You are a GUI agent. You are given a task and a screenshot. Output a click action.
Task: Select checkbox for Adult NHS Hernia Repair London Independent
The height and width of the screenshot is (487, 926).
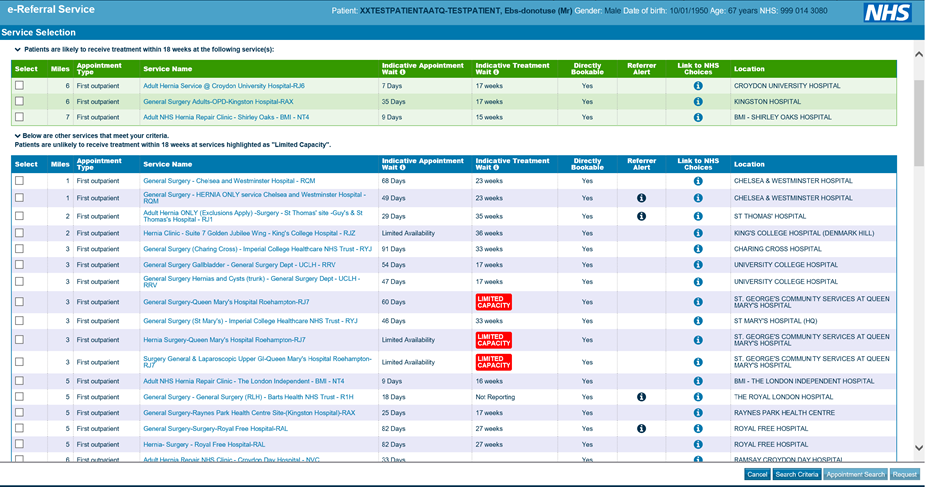click(x=19, y=381)
